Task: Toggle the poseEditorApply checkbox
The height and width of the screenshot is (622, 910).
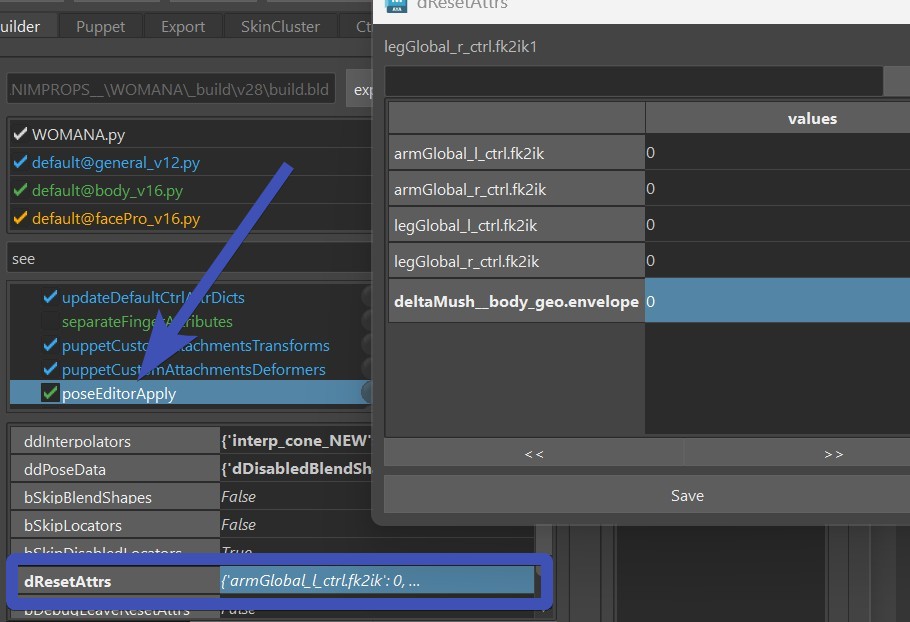Action: tap(50, 393)
